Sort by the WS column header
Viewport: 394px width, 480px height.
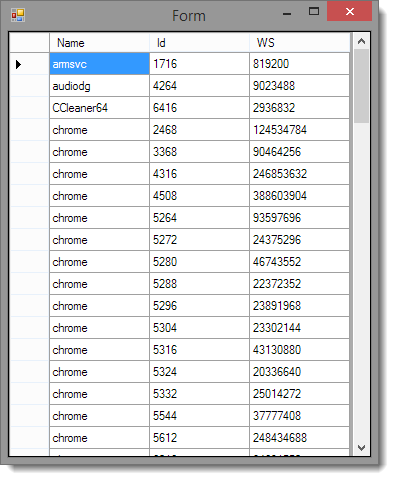299,43
